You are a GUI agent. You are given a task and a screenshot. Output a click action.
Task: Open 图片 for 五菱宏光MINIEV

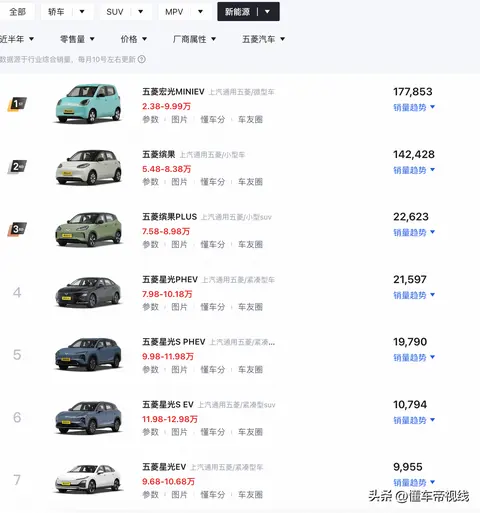179,119
